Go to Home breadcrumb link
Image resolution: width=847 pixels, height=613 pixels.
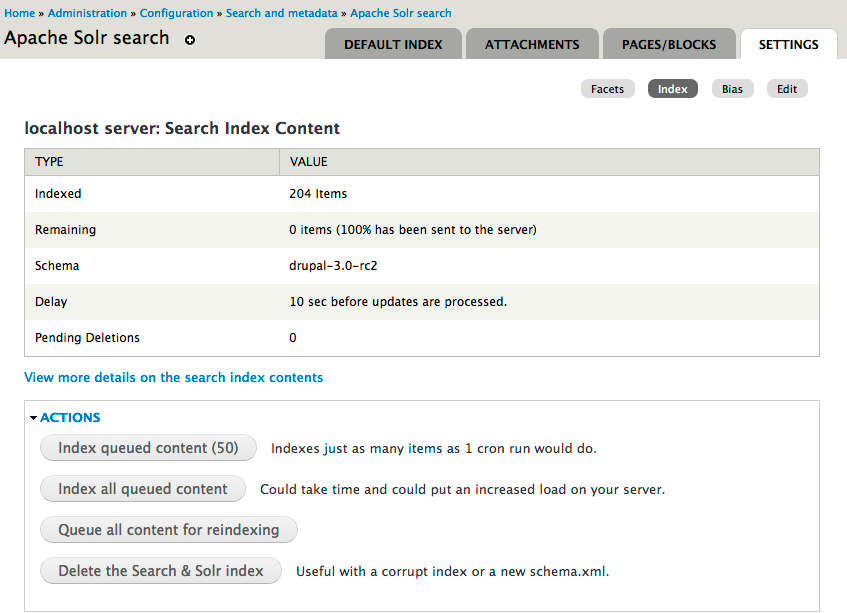coord(19,13)
